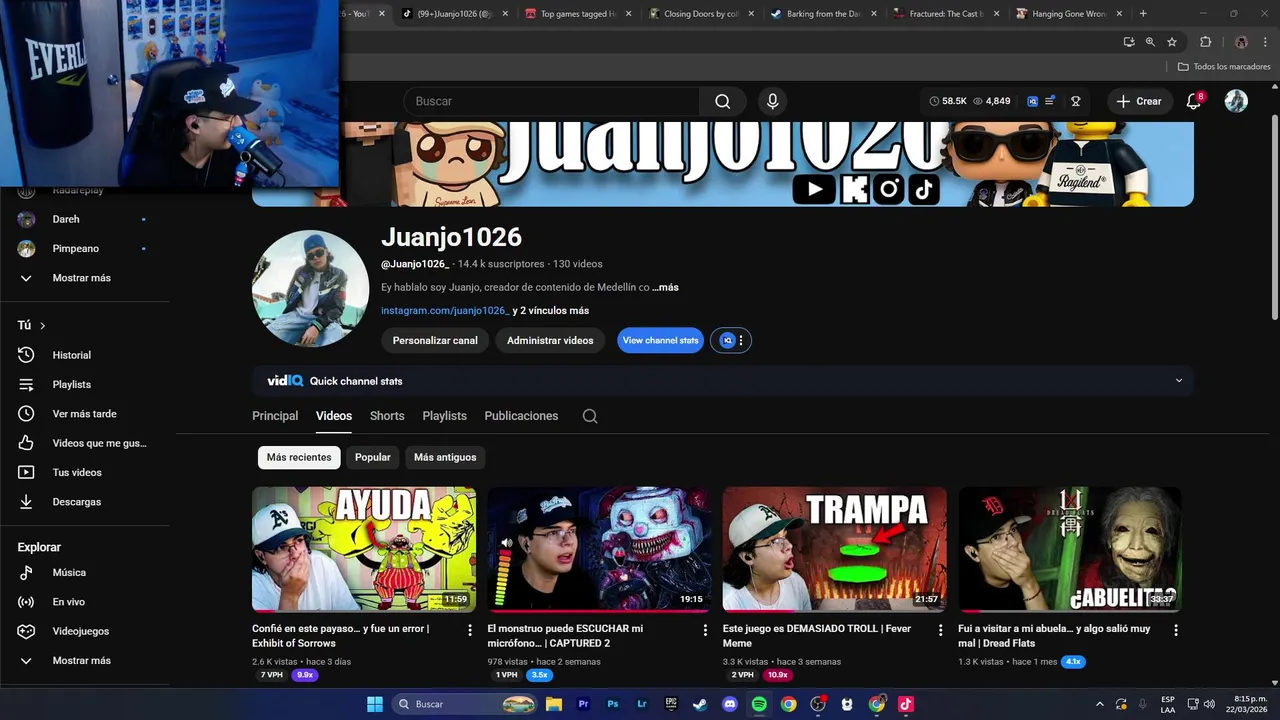Bookmark page with star icon in address bar
Viewport: 1280px width, 720px height.
[1172, 42]
